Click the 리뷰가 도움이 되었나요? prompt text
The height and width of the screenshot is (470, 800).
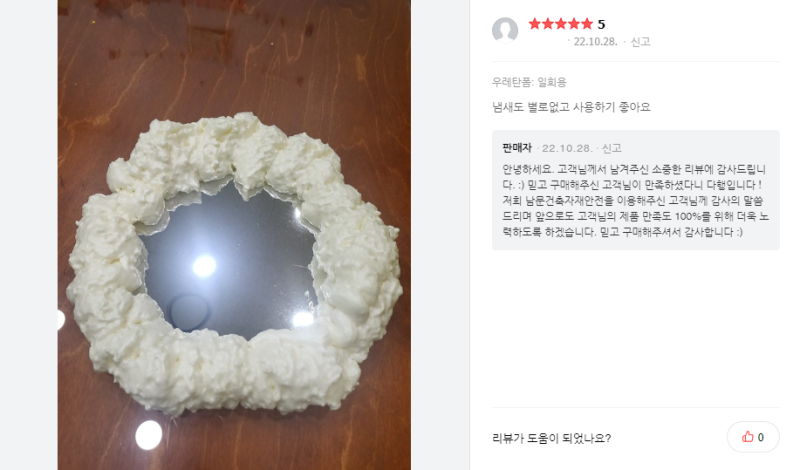[552, 438]
